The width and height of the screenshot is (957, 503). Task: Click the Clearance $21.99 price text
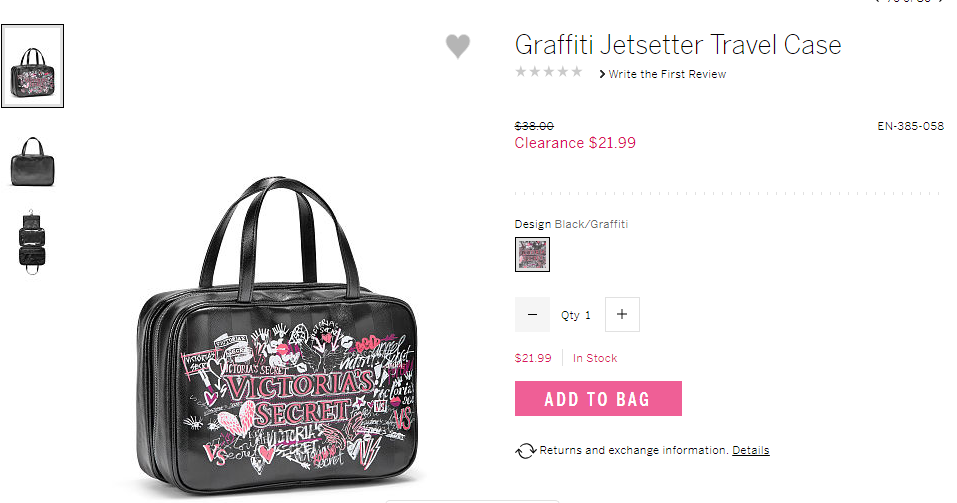575,143
